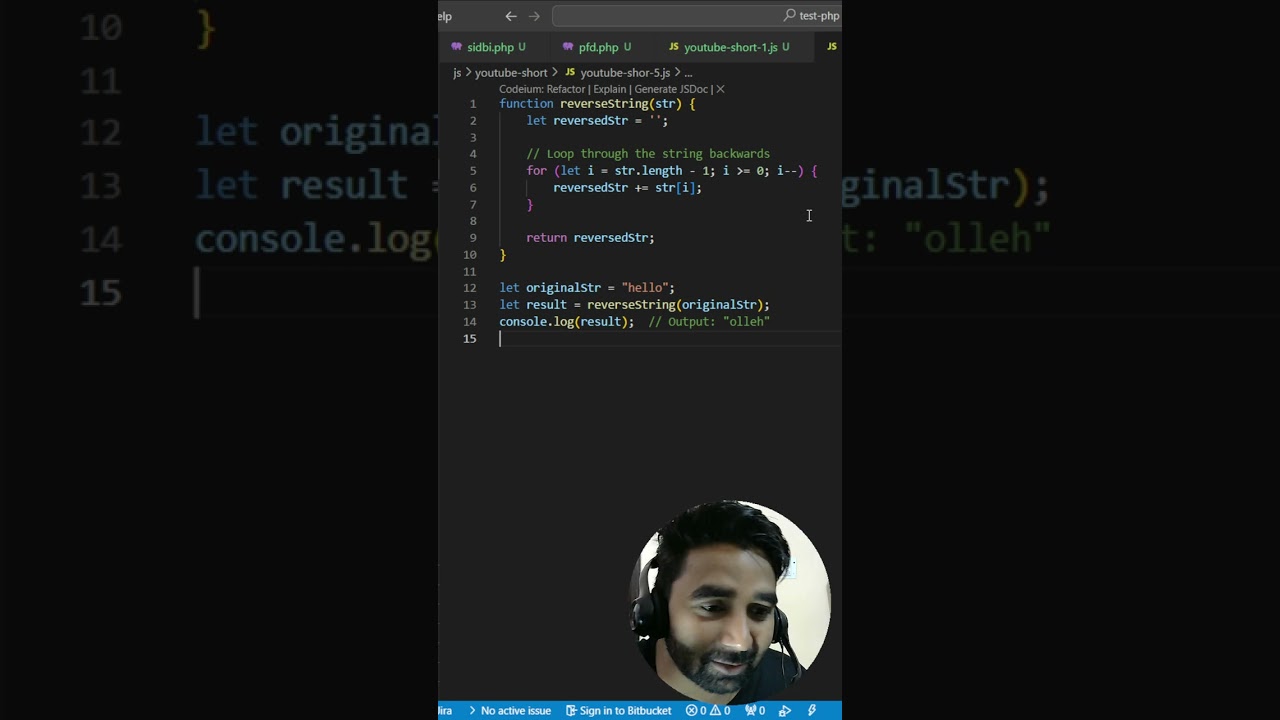Click the js breadcrumb folder
This screenshot has width=1280, height=720.
pos(457,73)
